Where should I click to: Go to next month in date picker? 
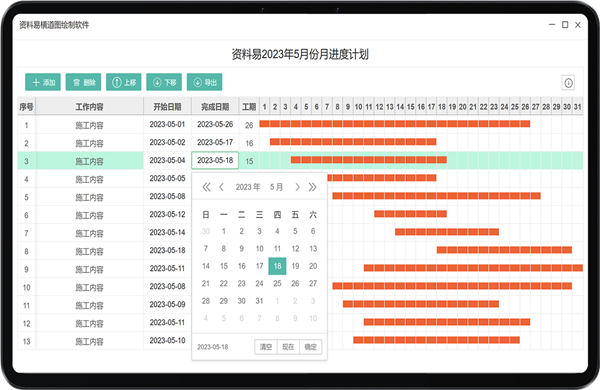(x=297, y=187)
